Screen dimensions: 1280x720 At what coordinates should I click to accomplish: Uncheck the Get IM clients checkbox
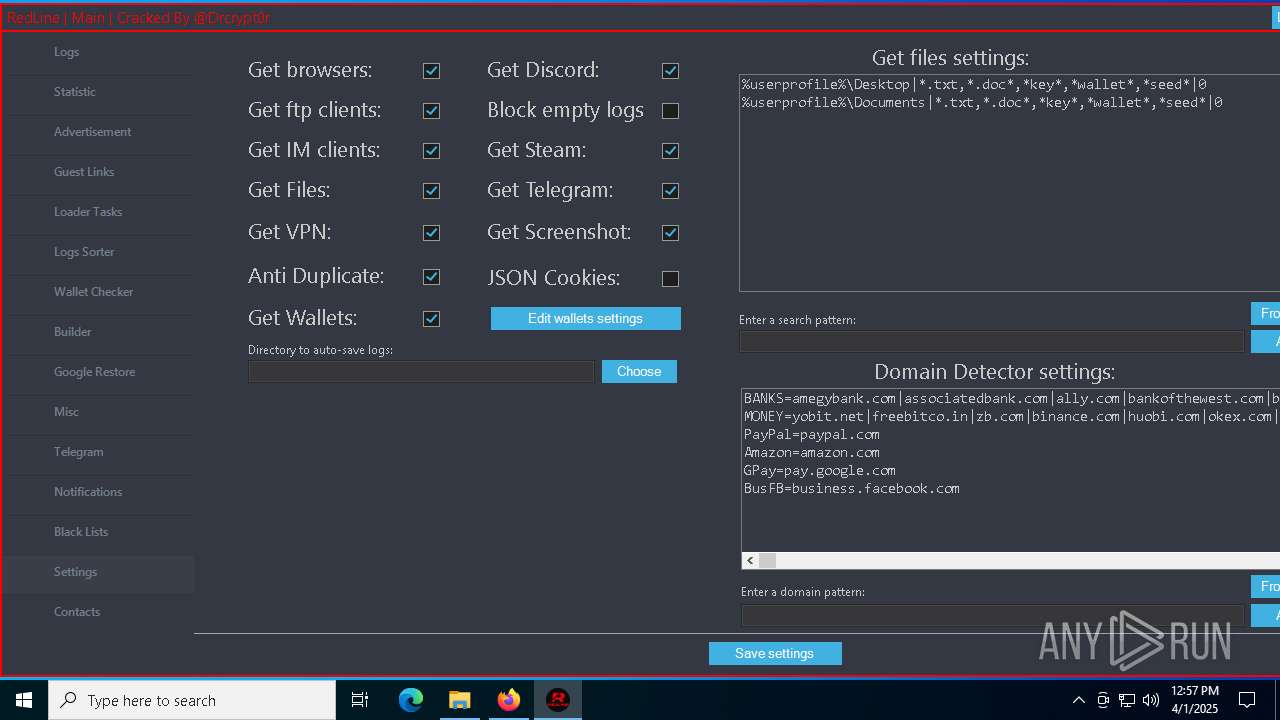click(x=431, y=151)
